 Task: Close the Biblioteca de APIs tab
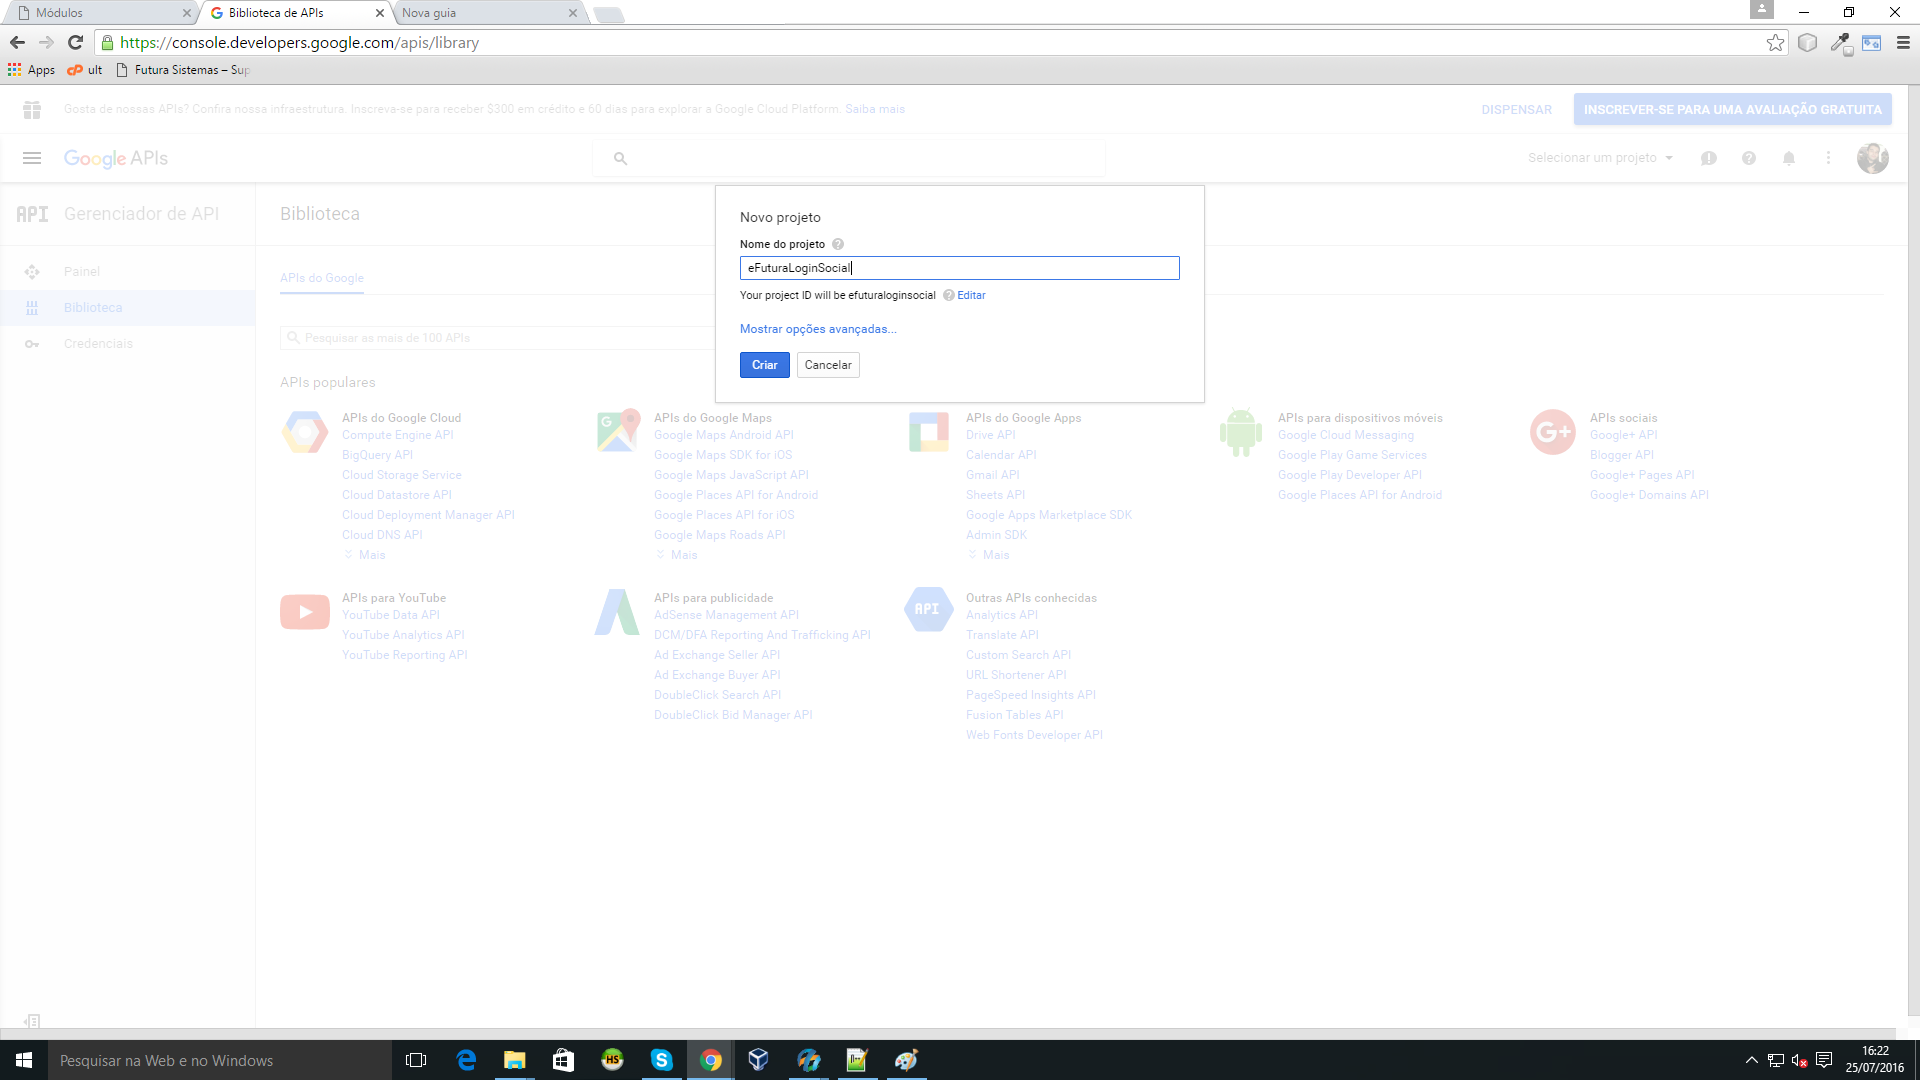click(x=380, y=13)
